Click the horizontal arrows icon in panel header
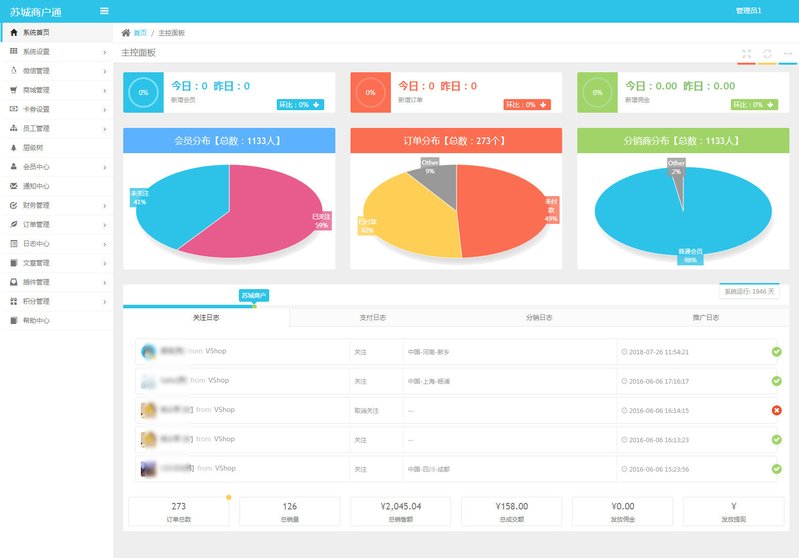799x558 pixels. [788, 53]
